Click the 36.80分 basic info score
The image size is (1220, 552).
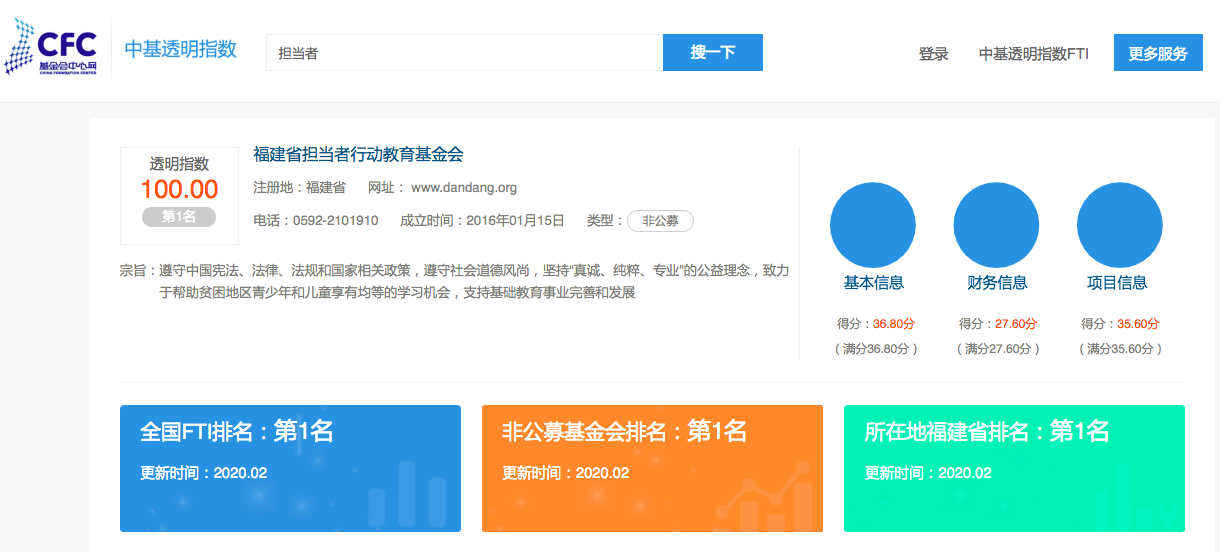pyautogui.click(x=894, y=324)
